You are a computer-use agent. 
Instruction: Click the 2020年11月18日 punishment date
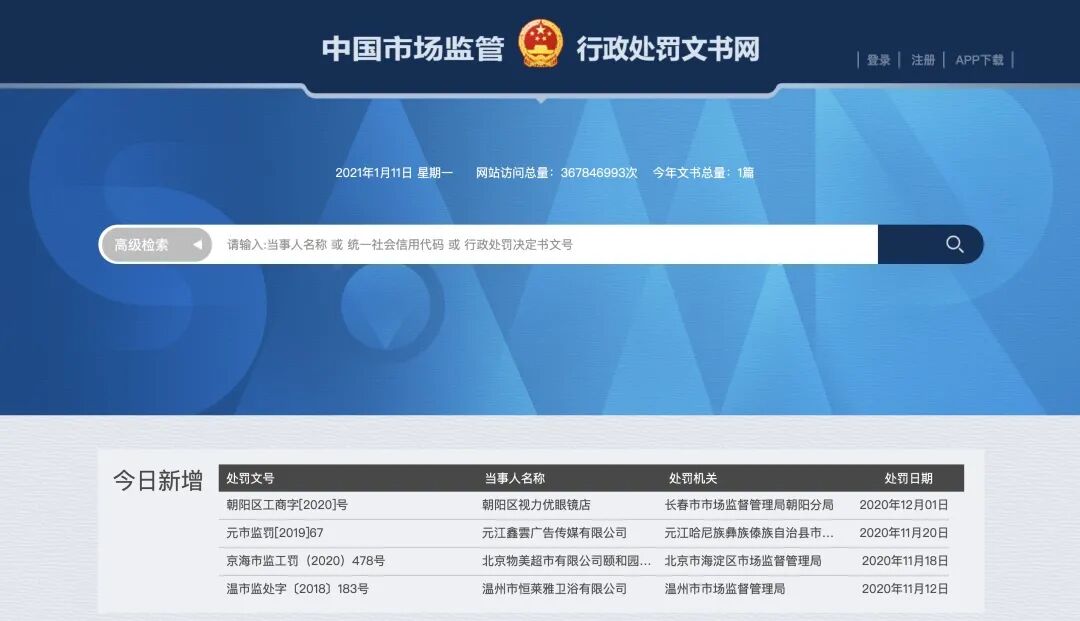click(903, 561)
